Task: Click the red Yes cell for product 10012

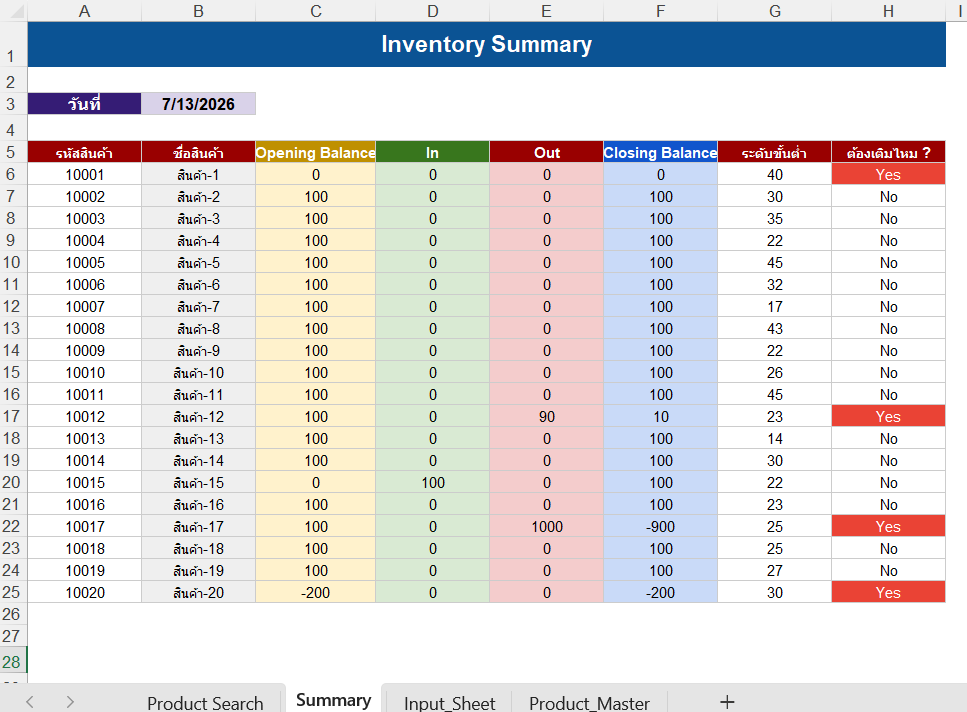Action: click(x=888, y=416)
